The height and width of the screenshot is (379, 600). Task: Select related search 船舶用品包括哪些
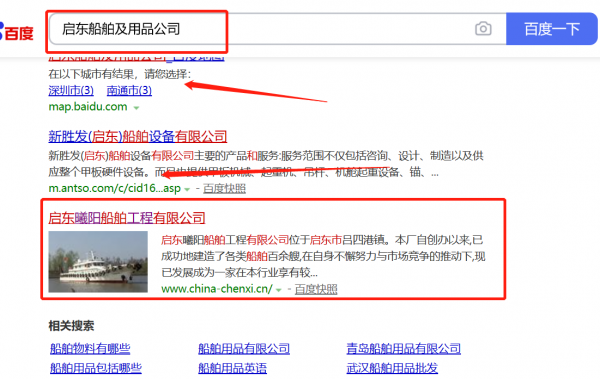coord(96,368)
